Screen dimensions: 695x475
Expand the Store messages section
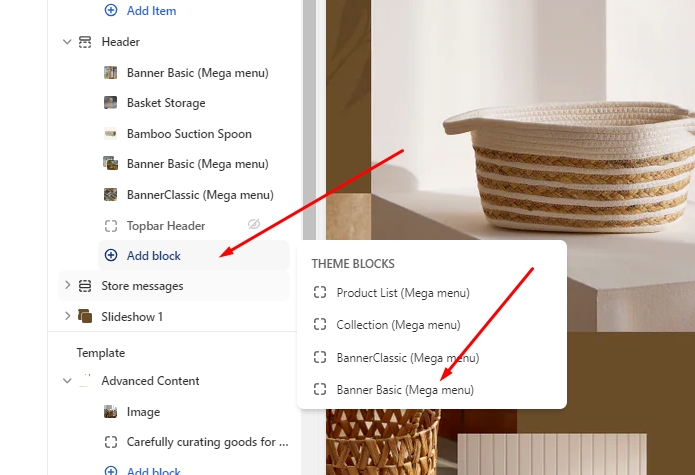coord(67,286)
